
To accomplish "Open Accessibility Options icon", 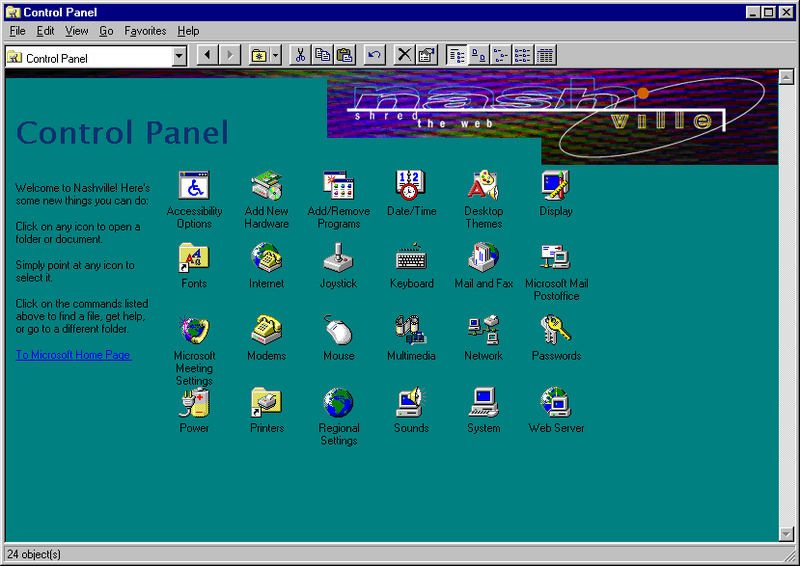I will pyautogui.click(x=194, y=186).
